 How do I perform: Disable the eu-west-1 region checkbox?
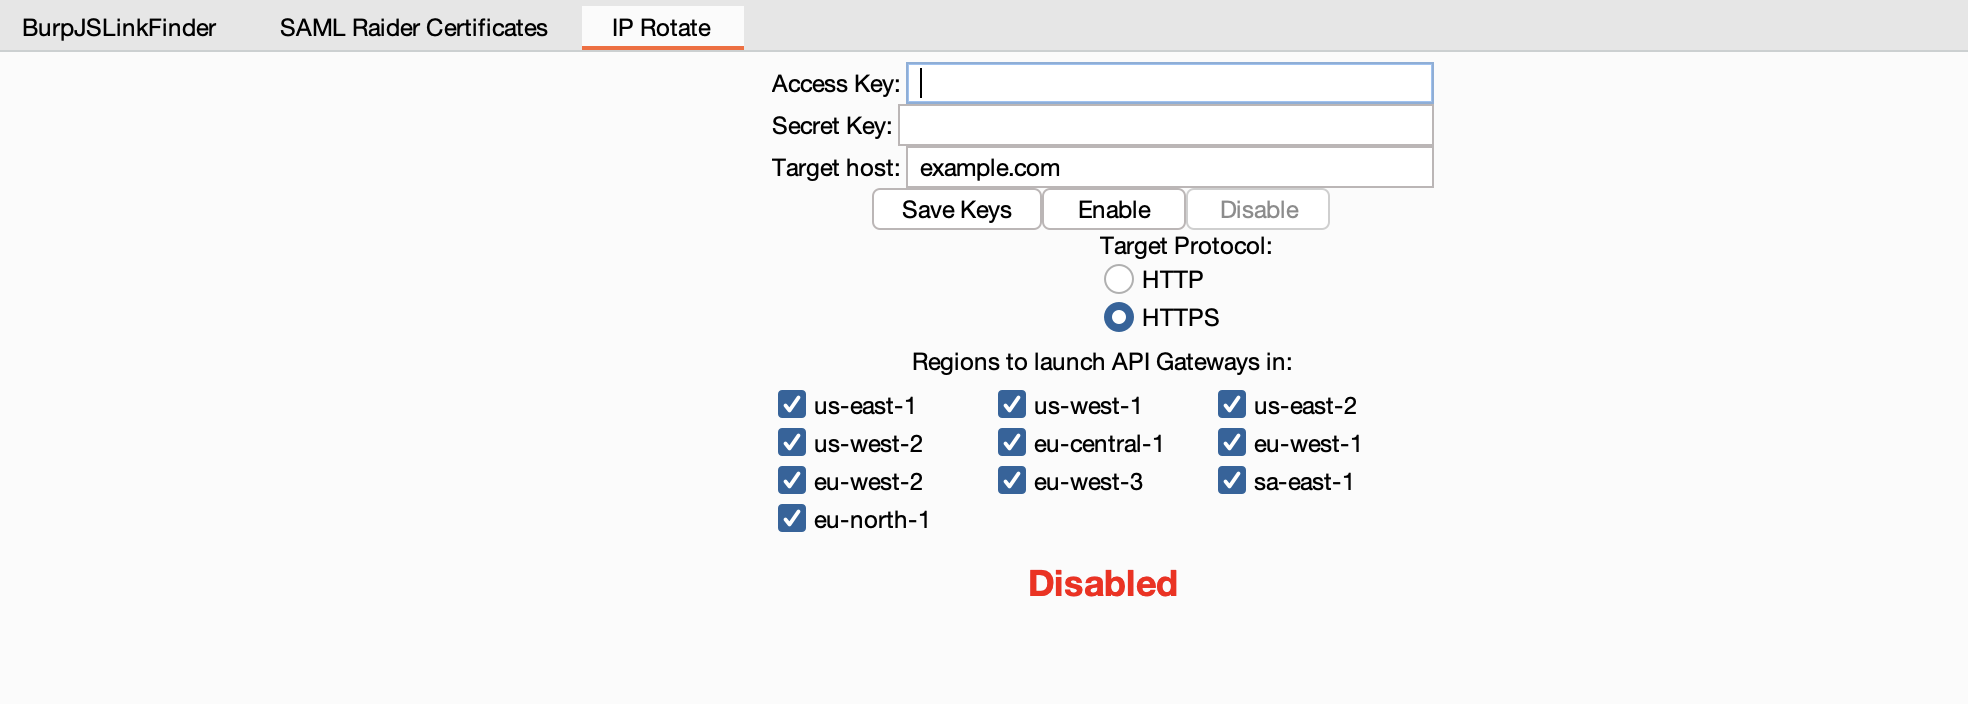click(1232, 443)
